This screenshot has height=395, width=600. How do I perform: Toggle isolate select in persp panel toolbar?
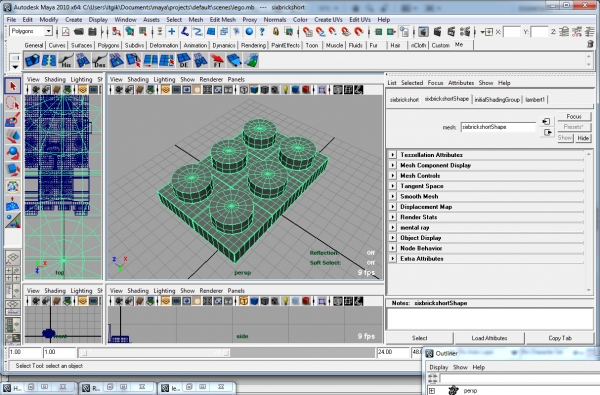pos(322,90)
